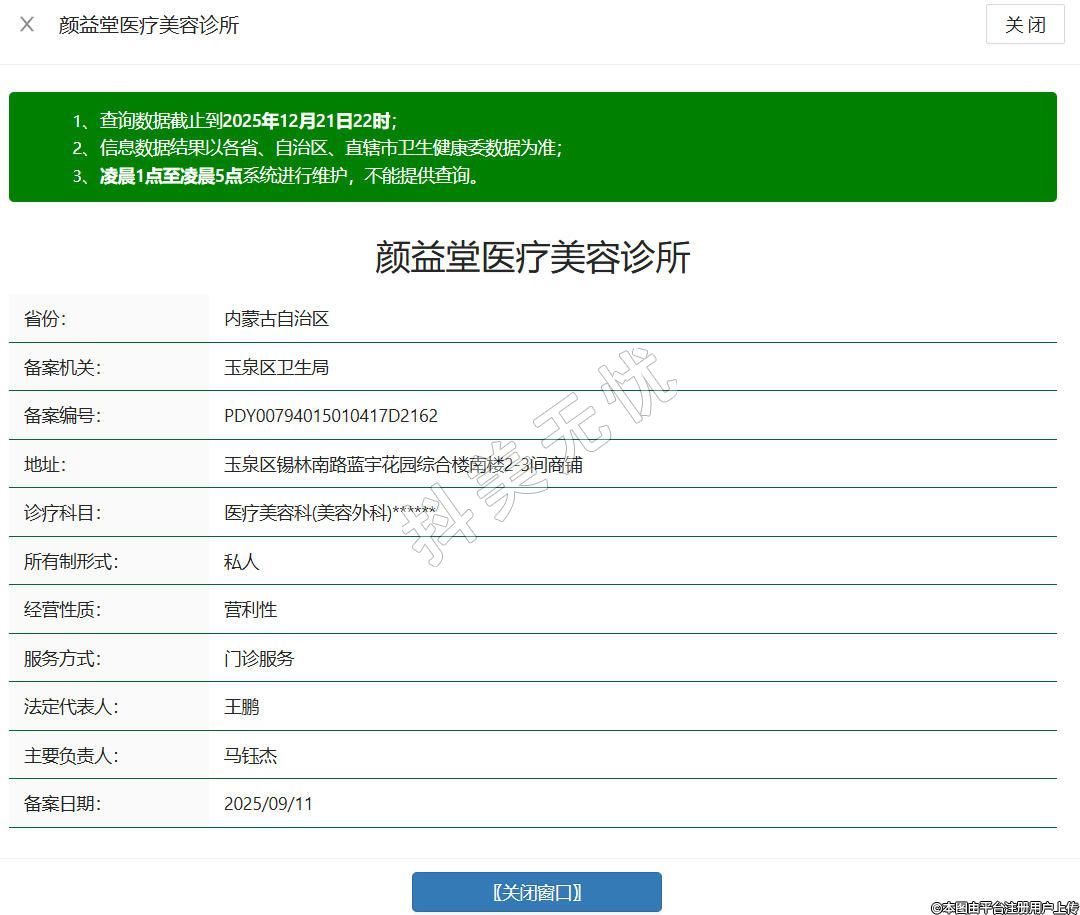Click the address value starting with 玉泉区锡林南路
The image size is (1080, 915).
[403, 465]
